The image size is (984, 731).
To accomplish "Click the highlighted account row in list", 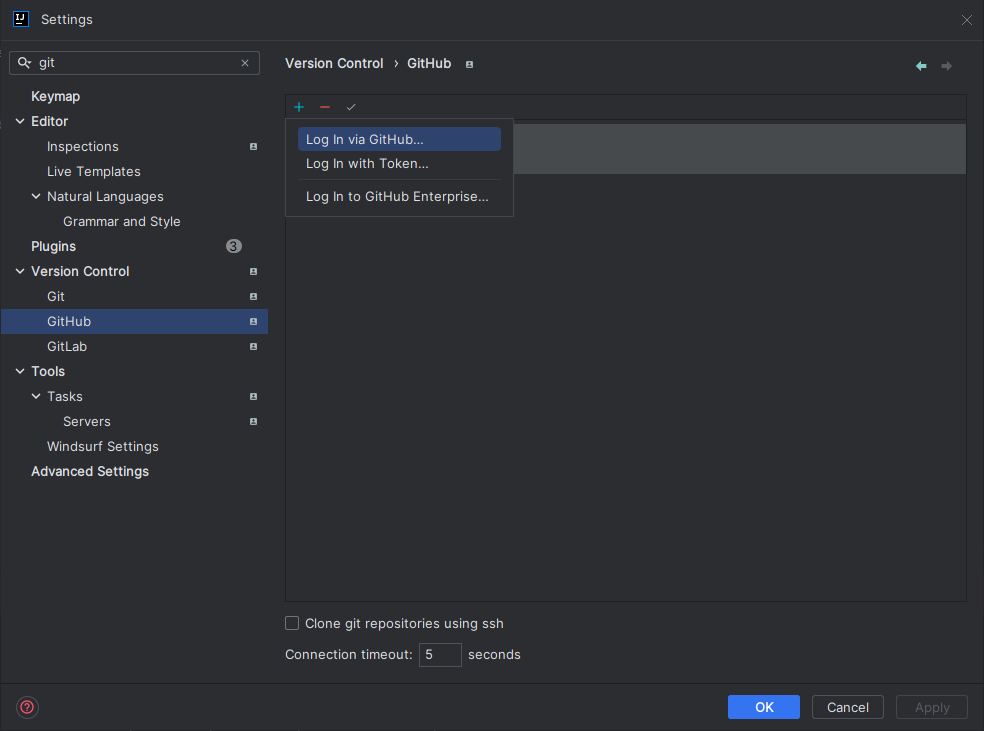I will click(x=739, y=149).
